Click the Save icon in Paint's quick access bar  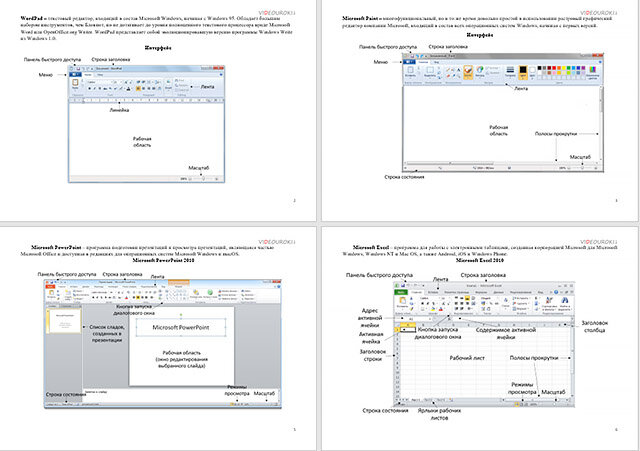[x=412, y=56]
